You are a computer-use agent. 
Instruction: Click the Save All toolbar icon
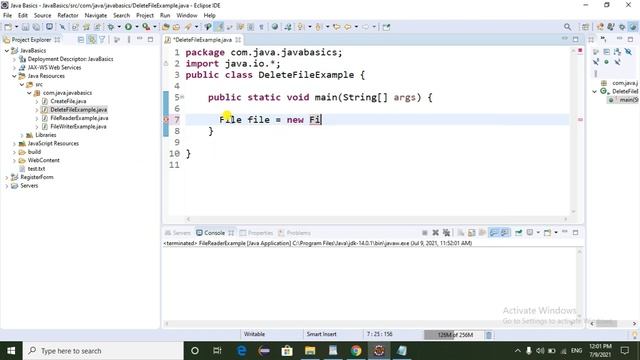point(36,27)
